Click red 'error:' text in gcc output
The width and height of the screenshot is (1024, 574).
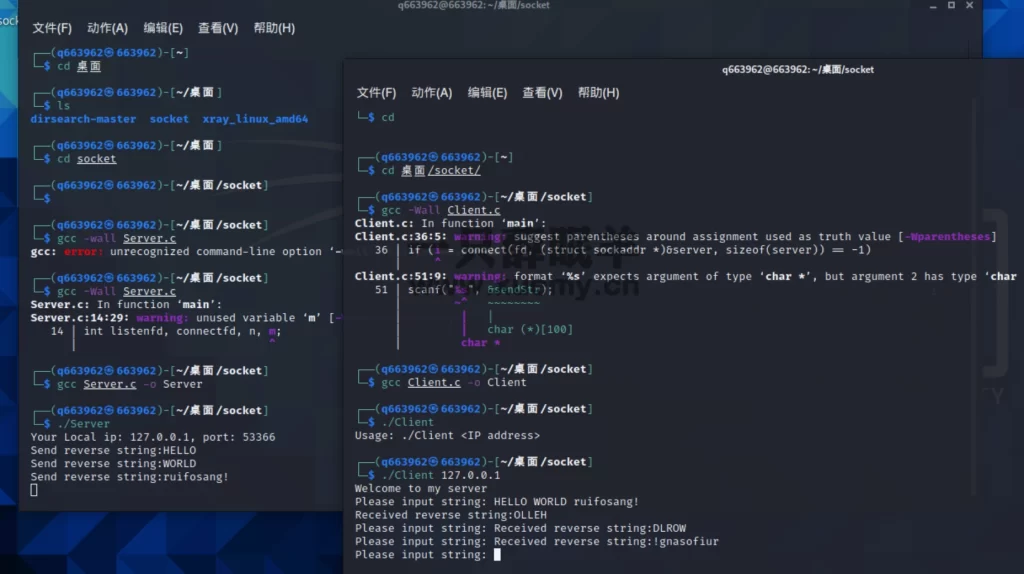(x=84, y=251)
